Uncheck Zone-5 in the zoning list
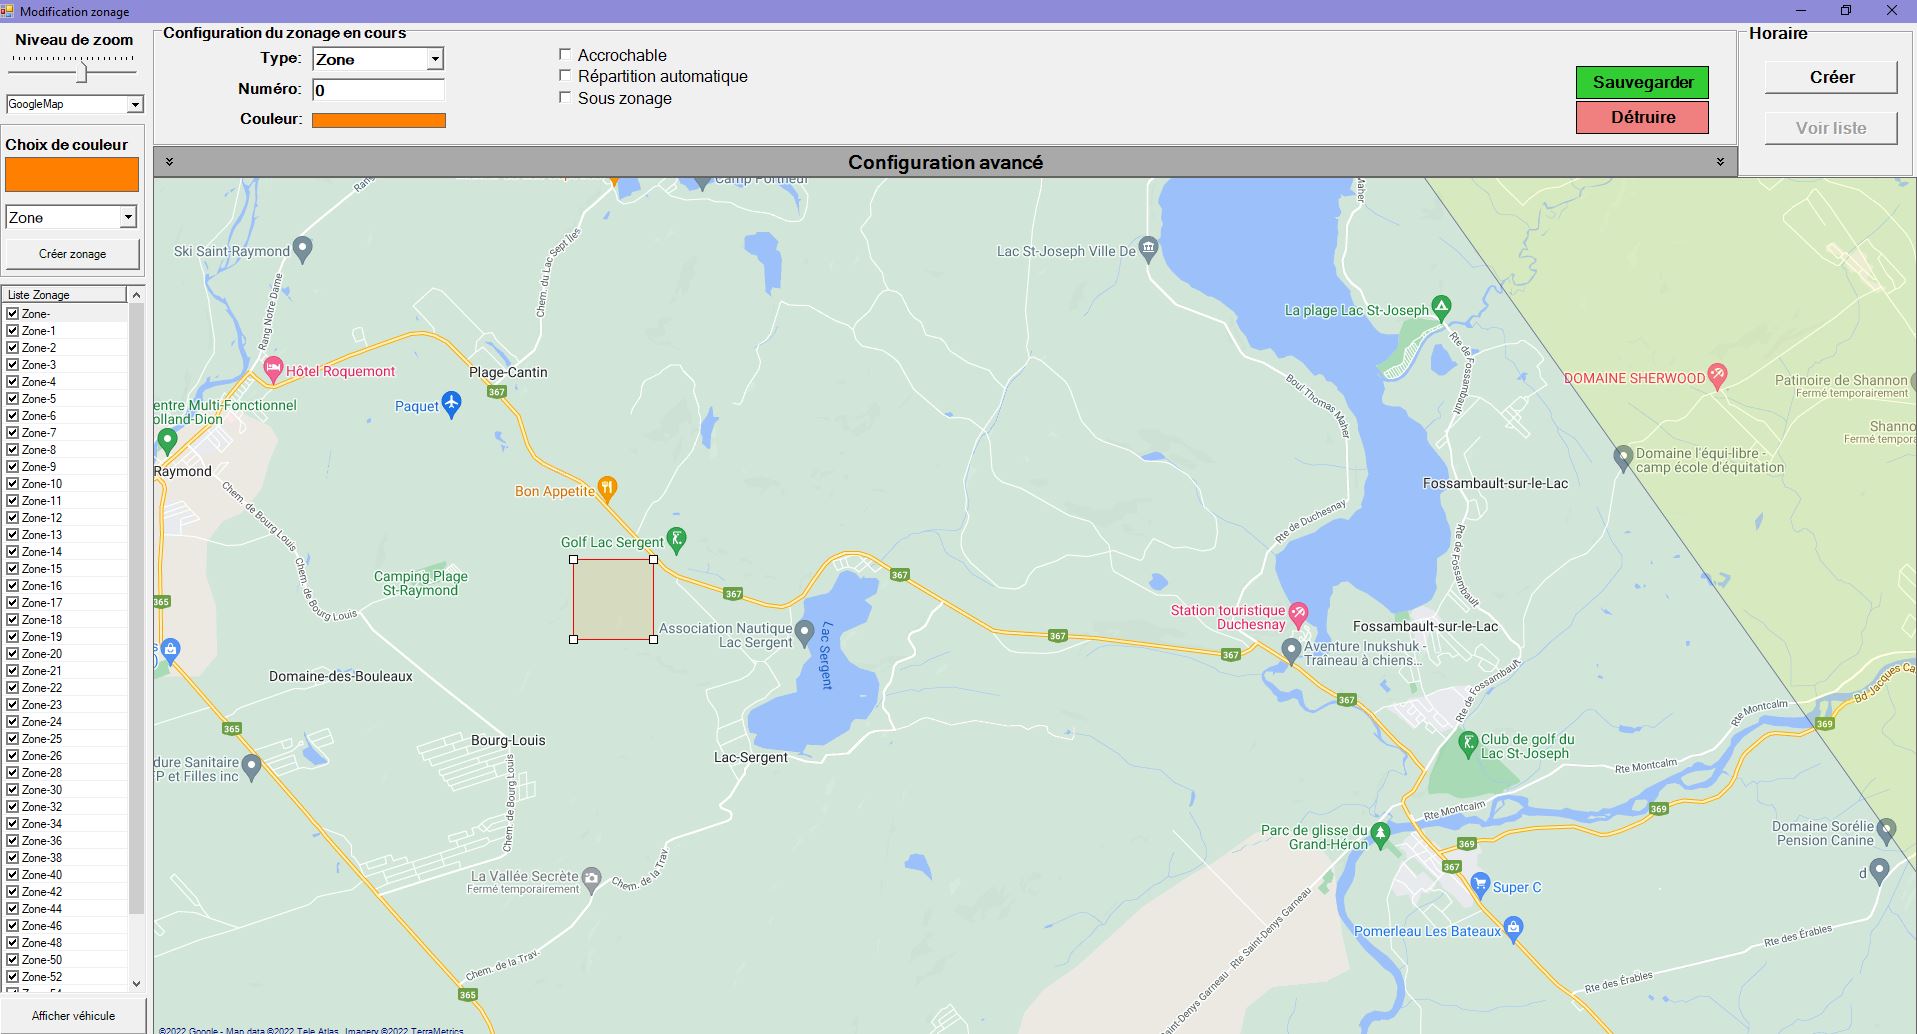This screenshot has width=1917, height=1034. (13, 398)
